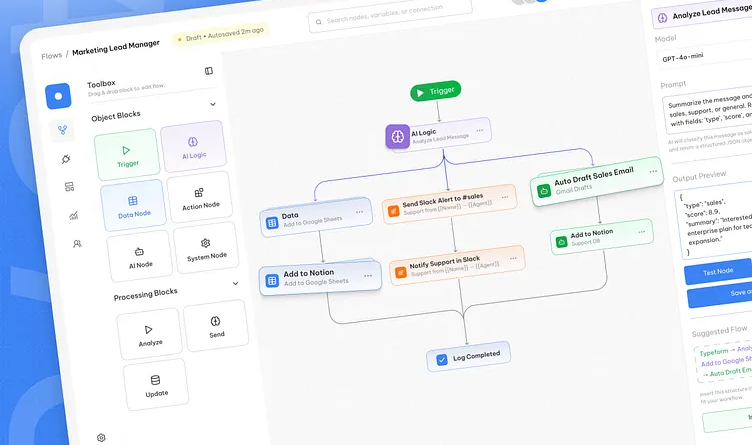This screenshot has width=752, height=445.
Task: Click the green icon on Auto Draft Sales Email node
Action: coord(544,191)
